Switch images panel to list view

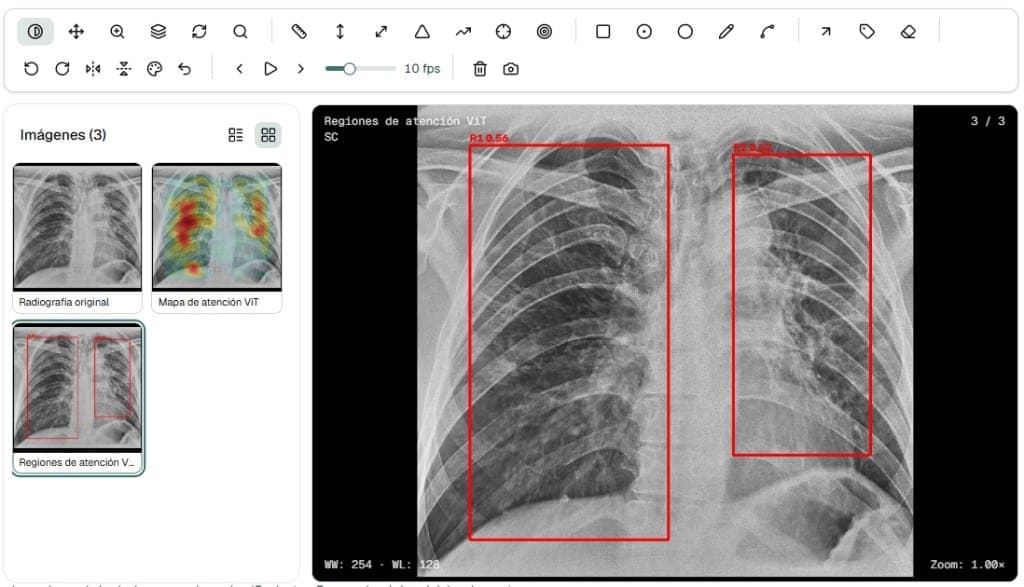tap(236, 135)
